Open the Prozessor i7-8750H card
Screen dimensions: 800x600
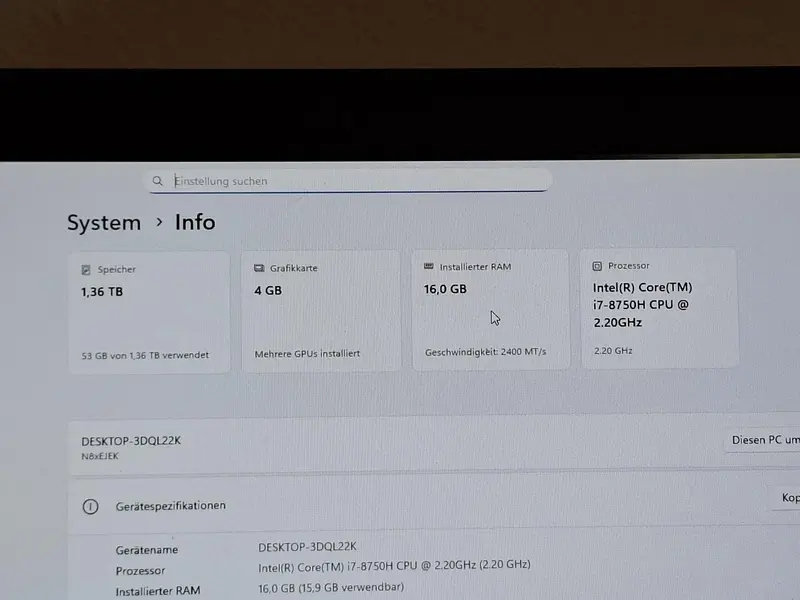[x=659, y=308]
